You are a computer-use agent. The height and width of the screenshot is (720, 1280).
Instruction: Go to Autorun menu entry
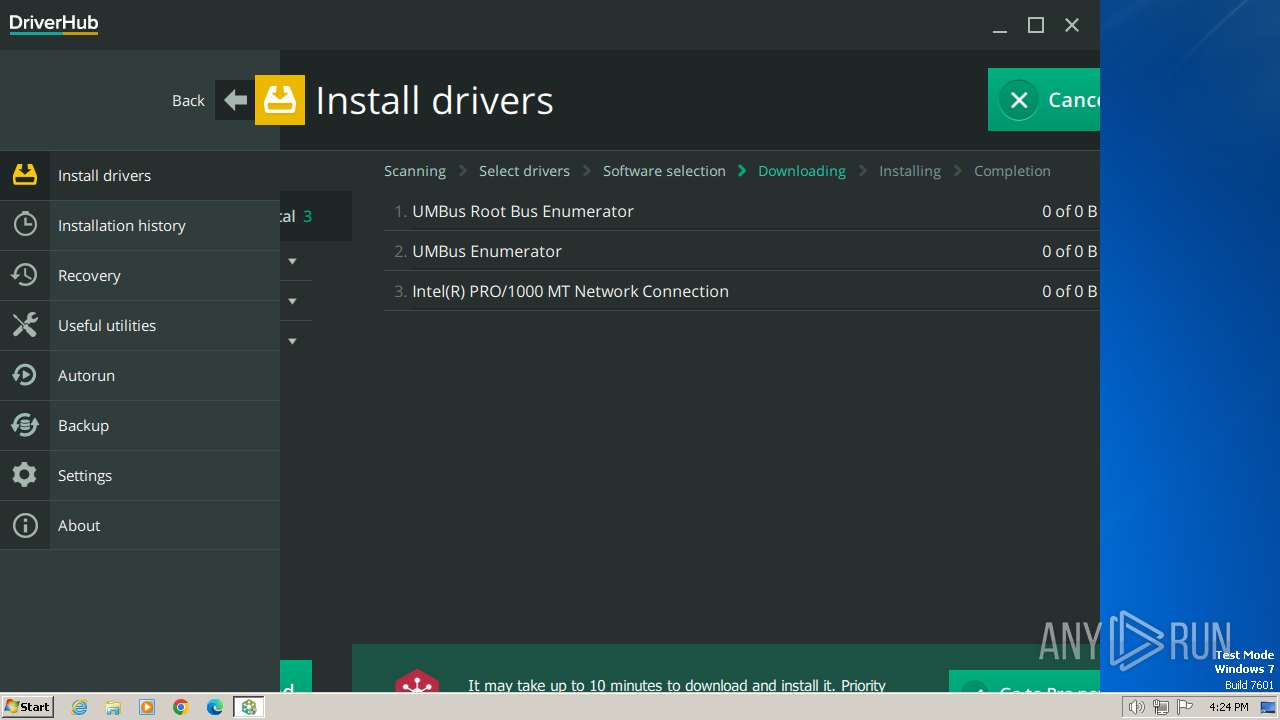[140, 375]
